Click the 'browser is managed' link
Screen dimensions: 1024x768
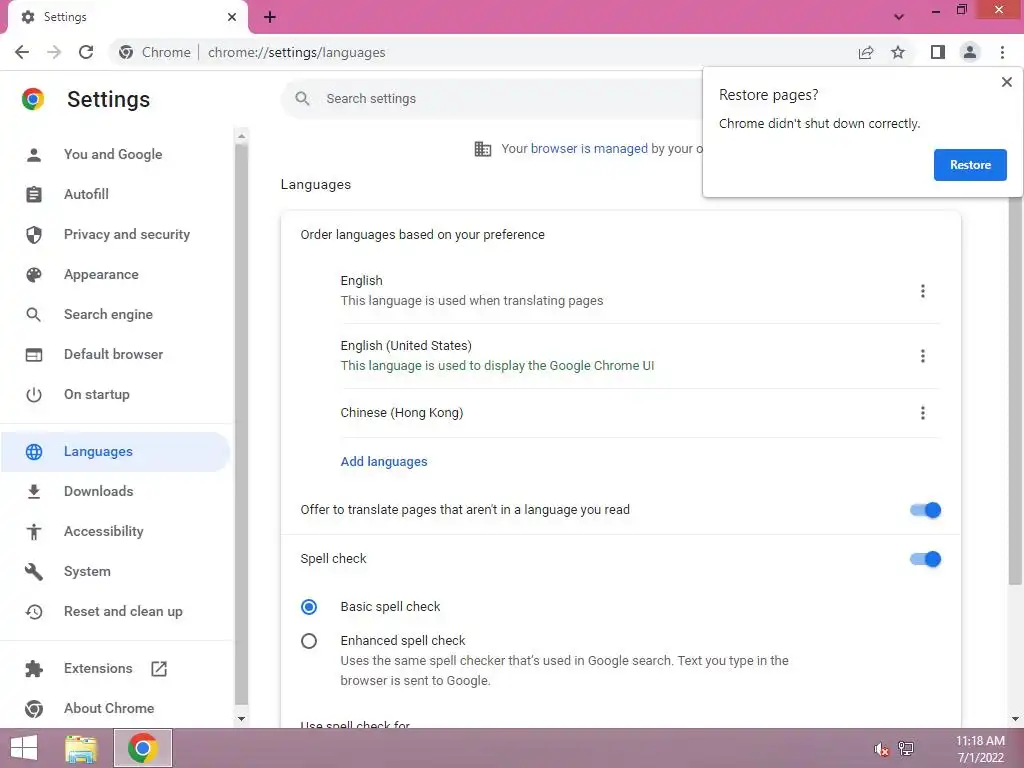[589, 148]
